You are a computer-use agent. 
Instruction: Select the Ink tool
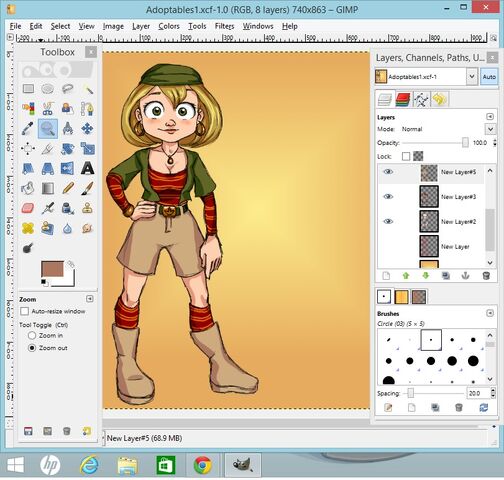[68, 209]
